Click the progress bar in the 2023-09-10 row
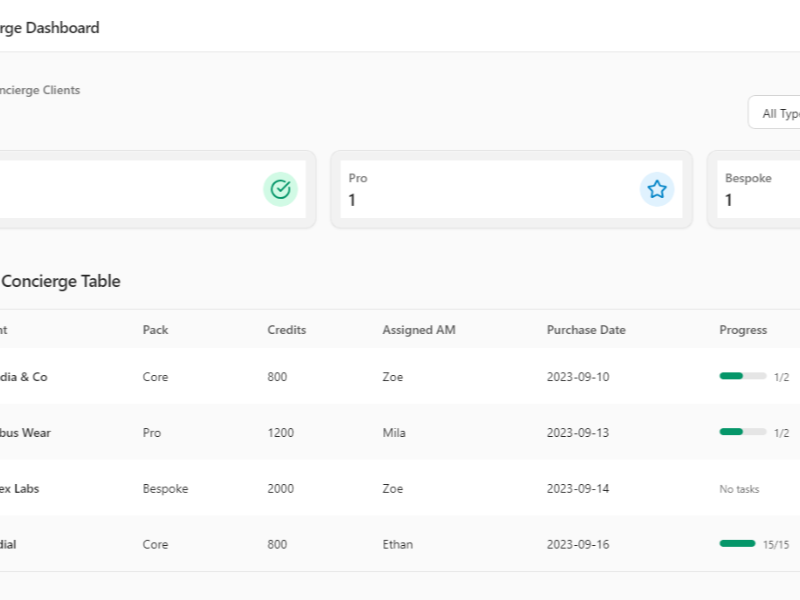 [x=742, y=376]
